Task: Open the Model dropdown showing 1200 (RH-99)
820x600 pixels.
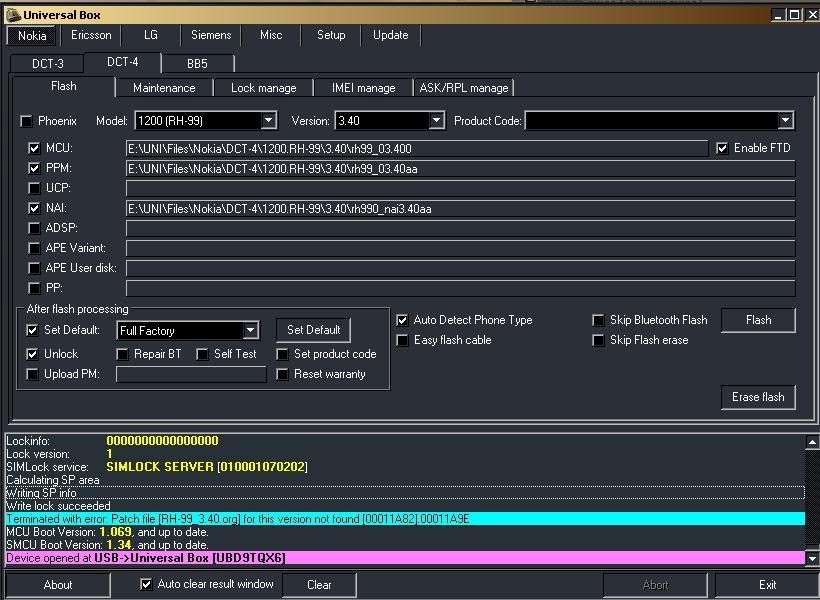Action: click(268, 121)
